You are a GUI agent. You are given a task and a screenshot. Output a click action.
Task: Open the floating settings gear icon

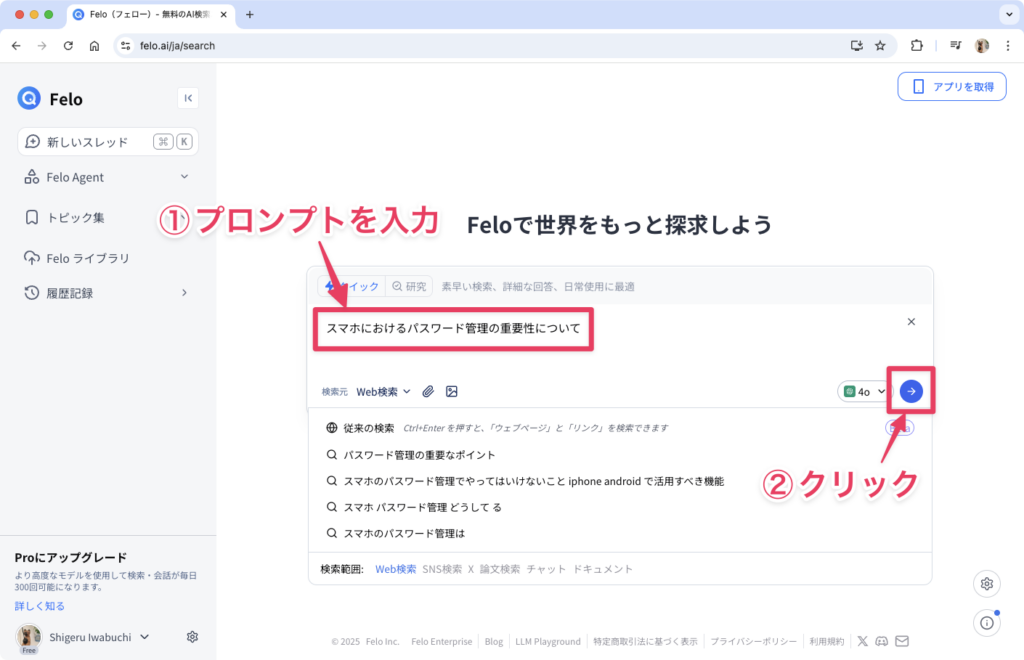[x=987, y=584]
